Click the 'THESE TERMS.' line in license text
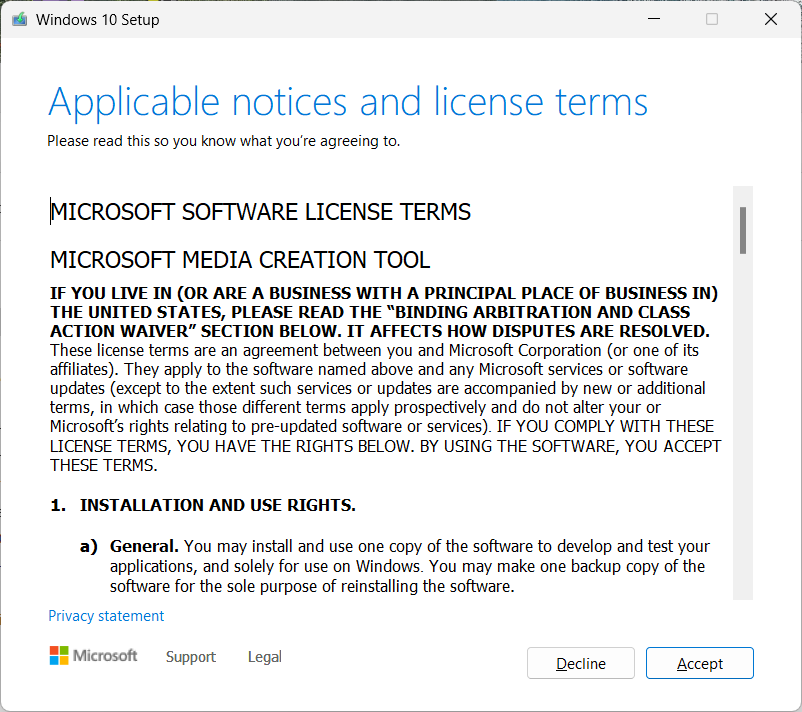The width and height of the screenshot is (802, 712). (x=103, y=465)
